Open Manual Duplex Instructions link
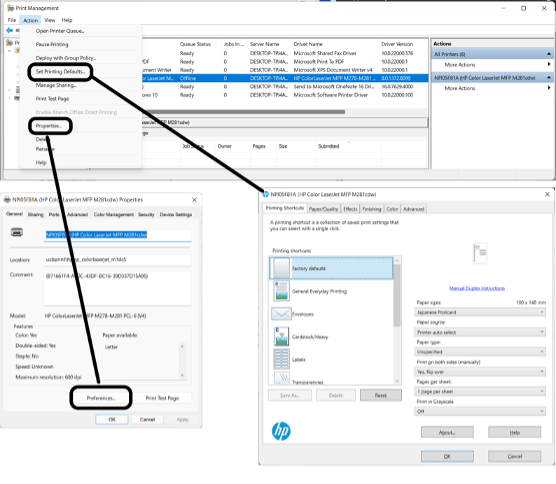 point(477,288)
